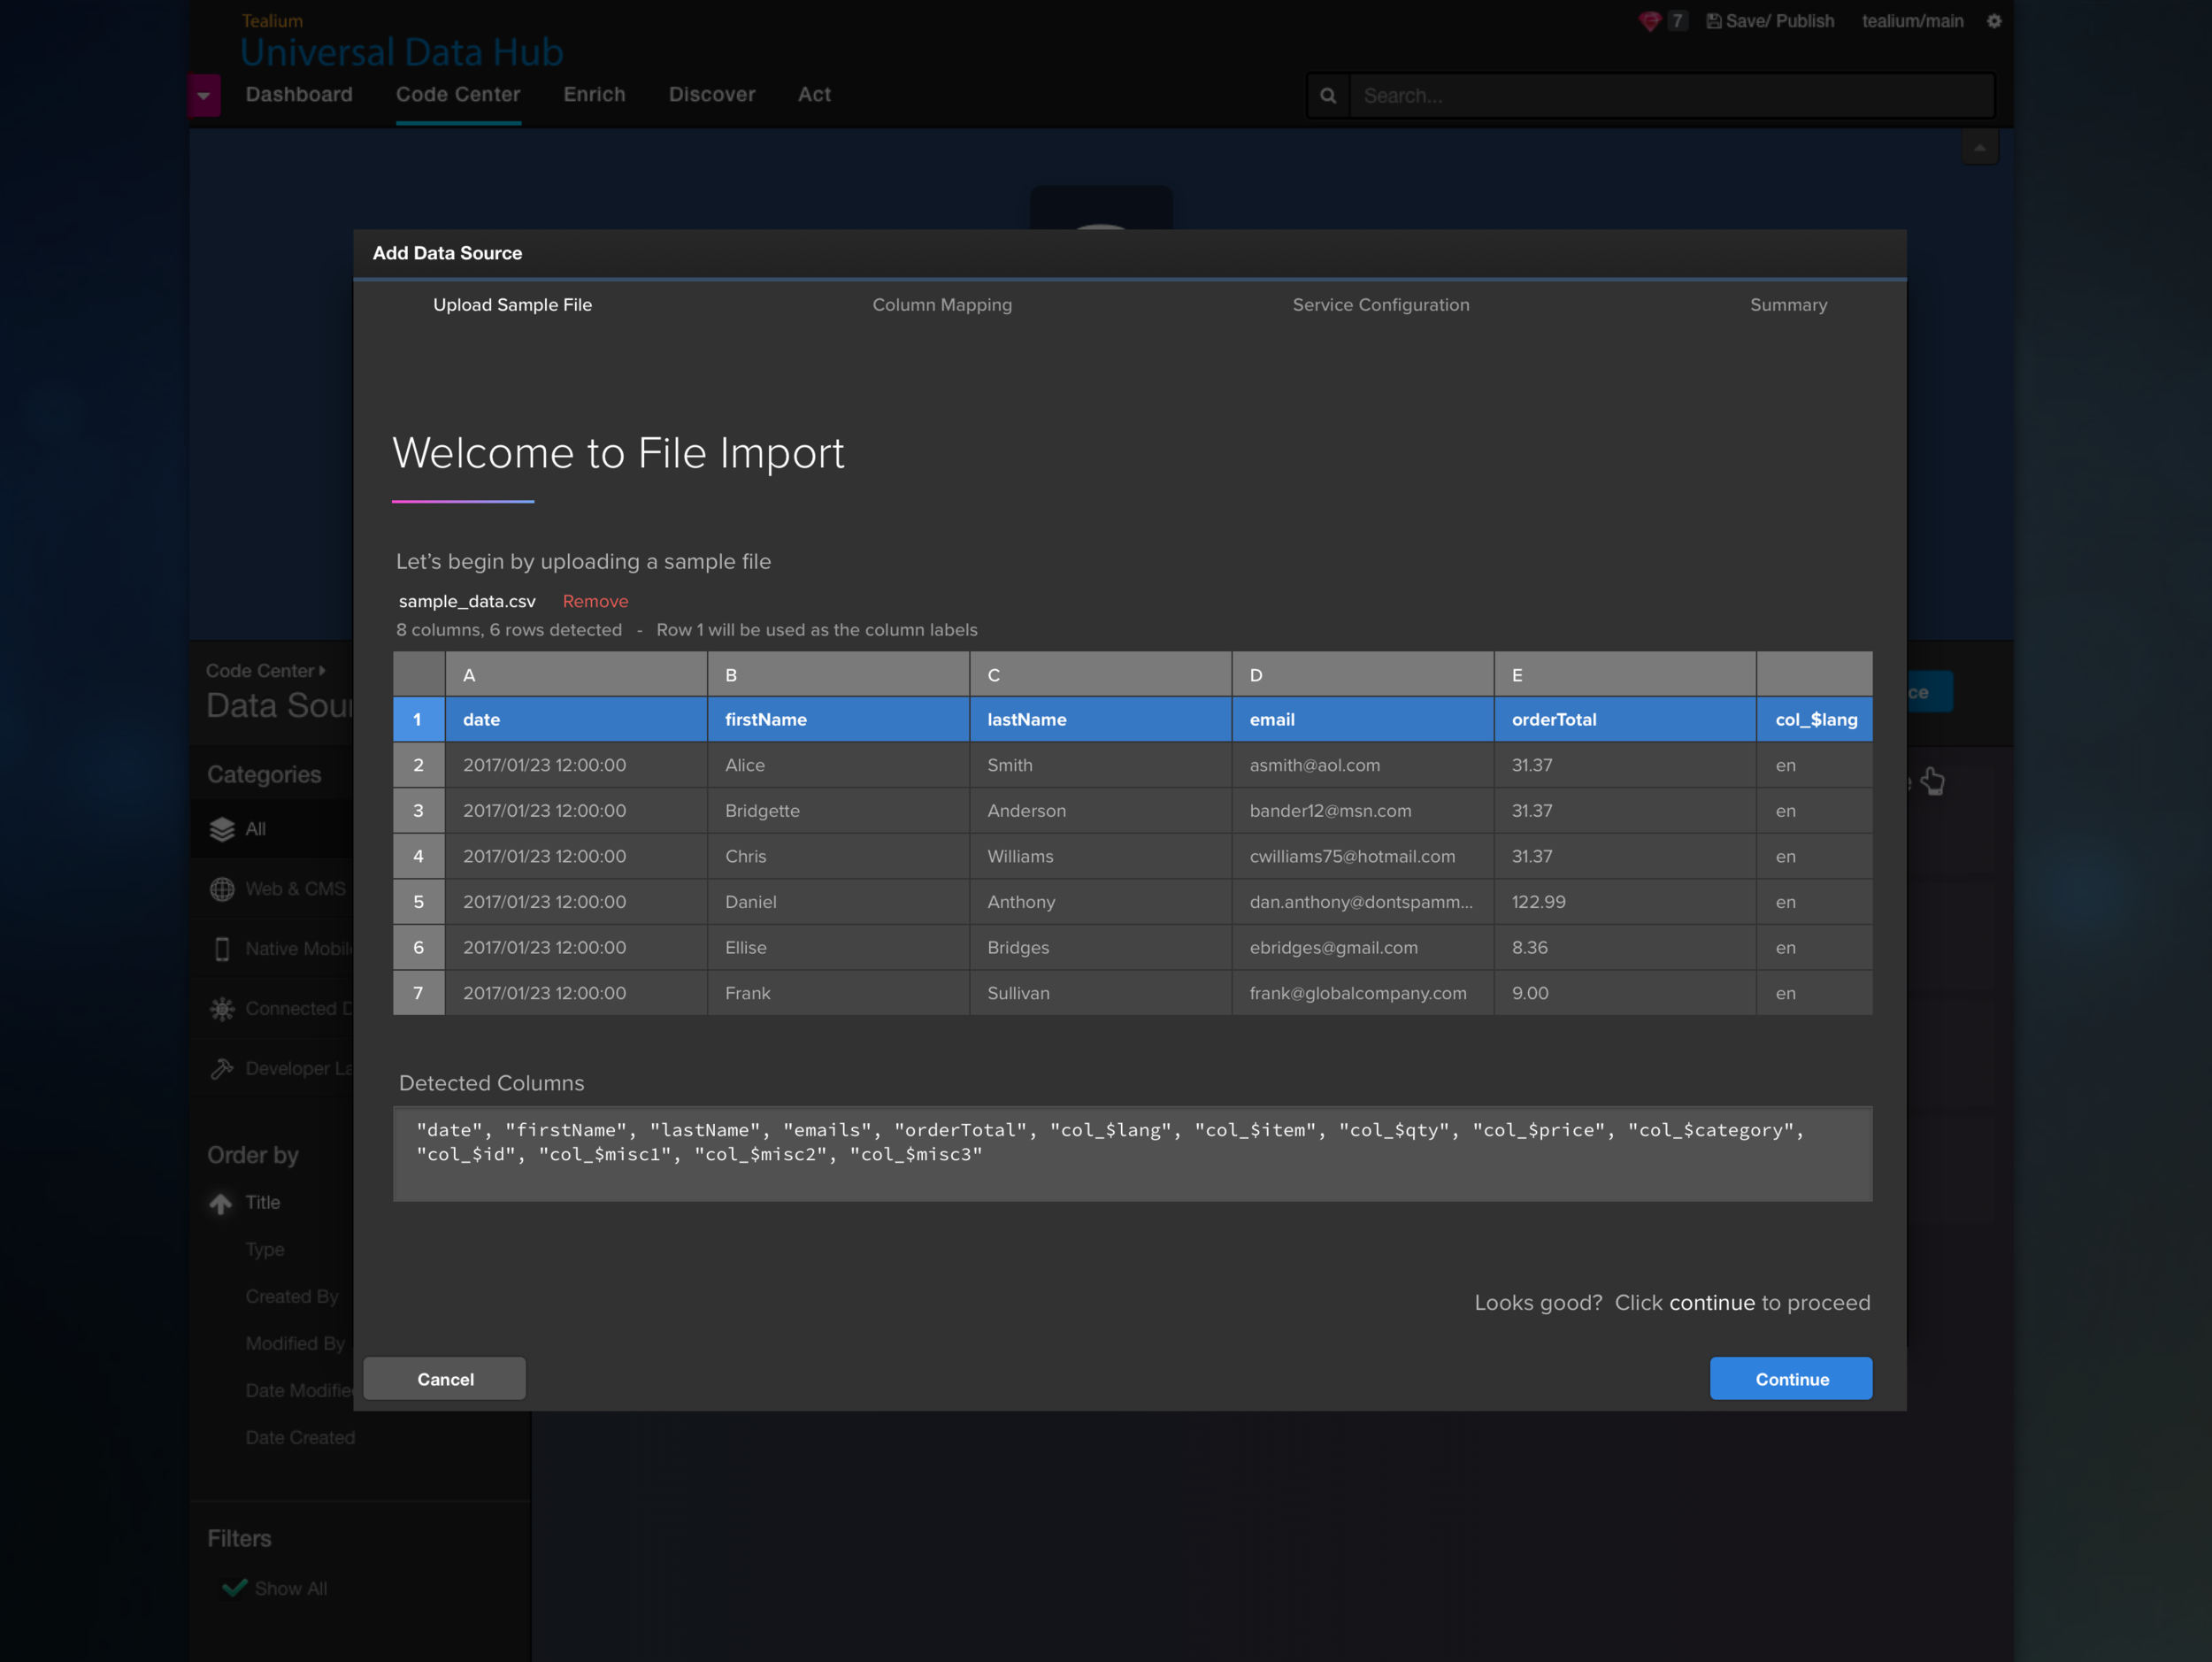This screenshot has height=1662, width=2212.
Task: Click the red diamond notification icon
Action: tap(1649, 21)
